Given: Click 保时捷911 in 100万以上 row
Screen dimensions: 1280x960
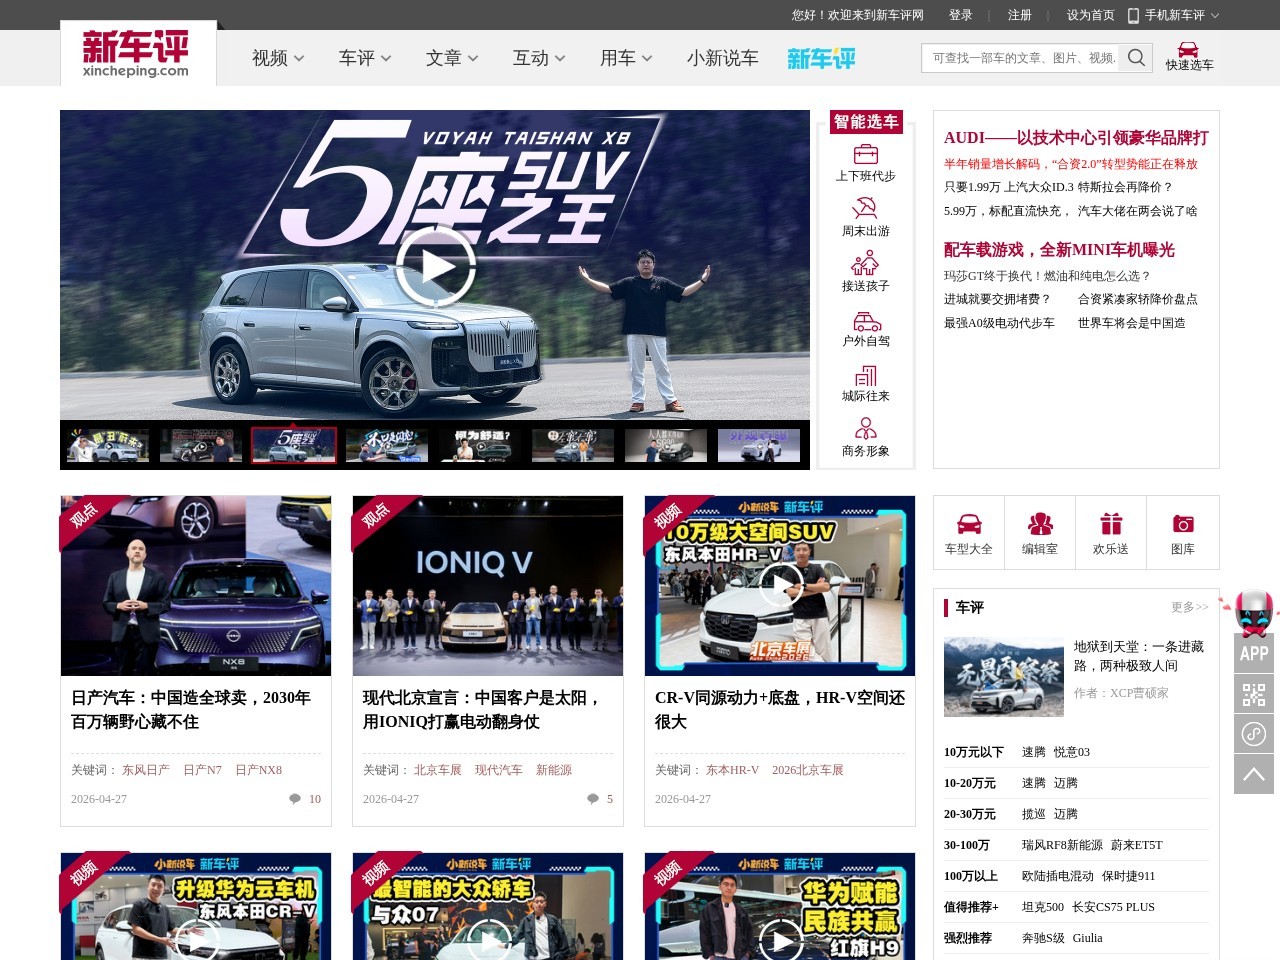Looking at the screenshot, I should 1128,876.
